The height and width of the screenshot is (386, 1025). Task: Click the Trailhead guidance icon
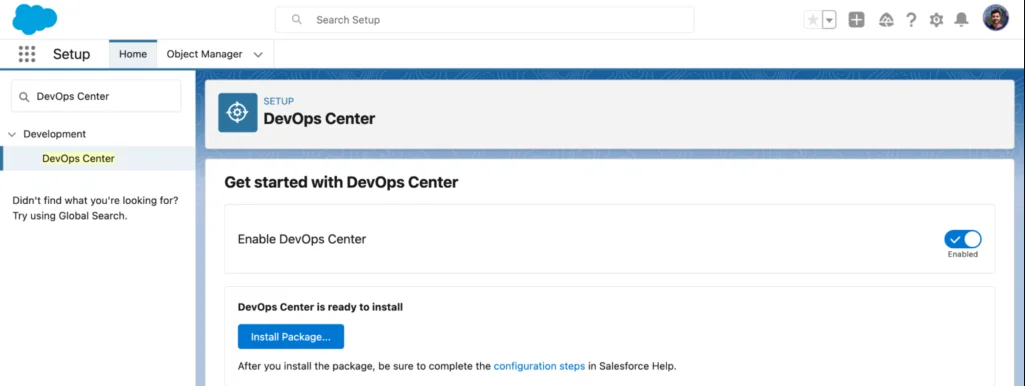(886, 20)
